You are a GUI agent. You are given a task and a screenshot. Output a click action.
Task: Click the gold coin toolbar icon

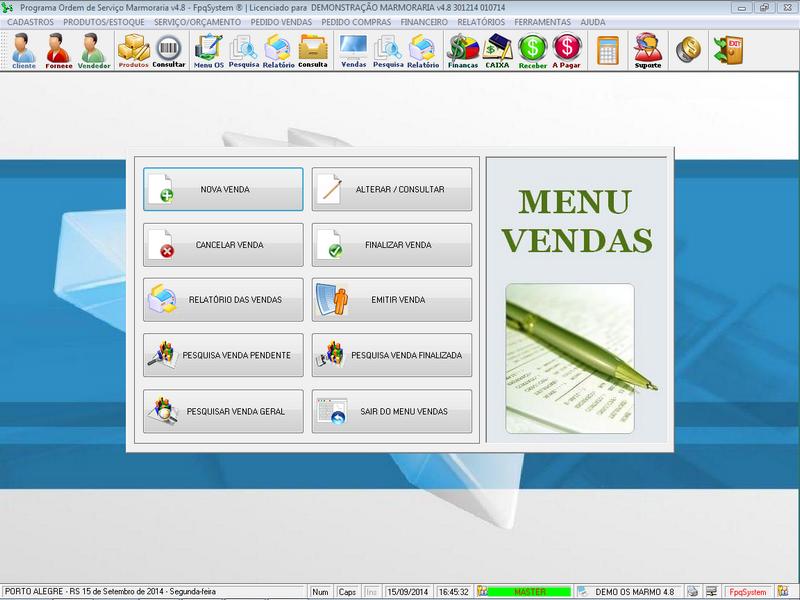click(x=688, y=50)
